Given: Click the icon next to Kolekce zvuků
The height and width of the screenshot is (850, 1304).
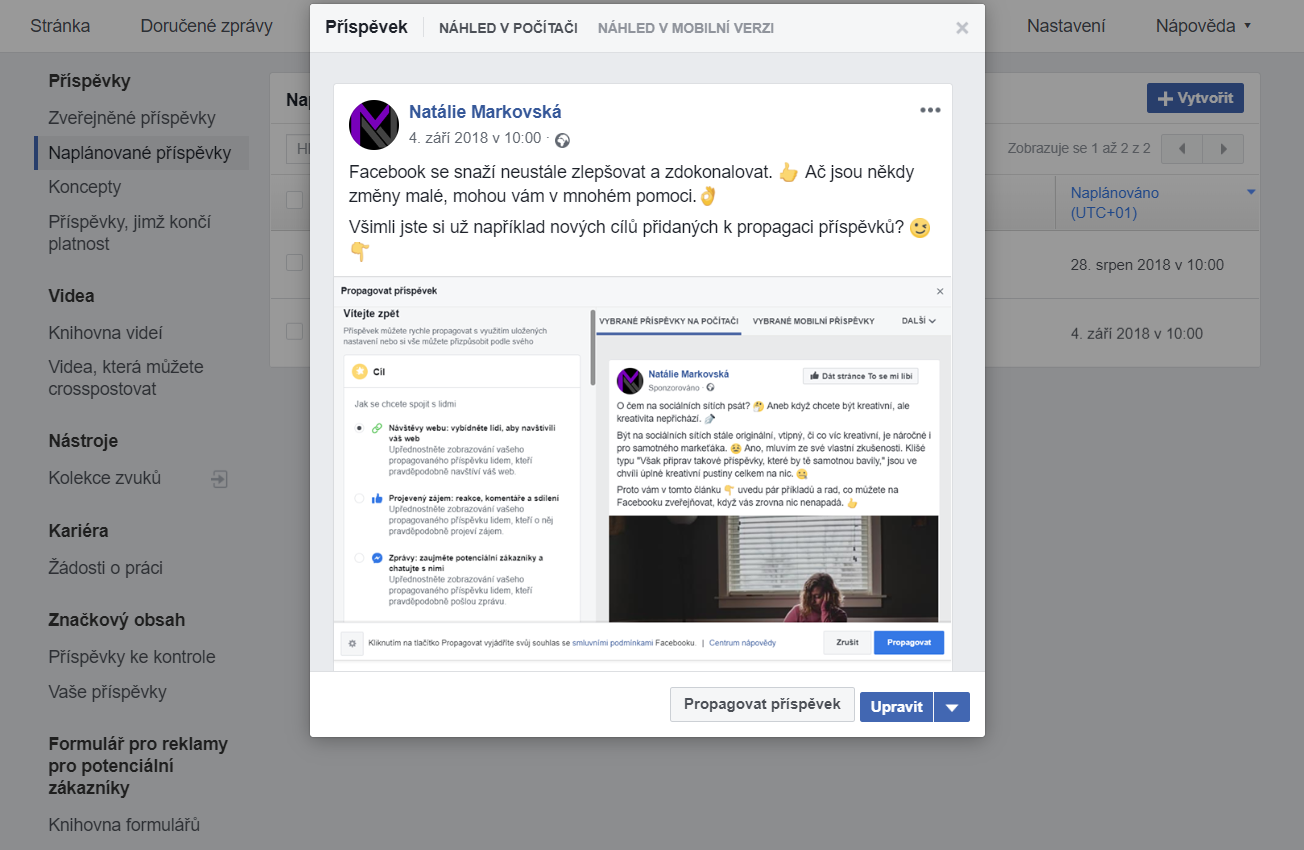Looking at the screenshot, I should click(219, 479).
